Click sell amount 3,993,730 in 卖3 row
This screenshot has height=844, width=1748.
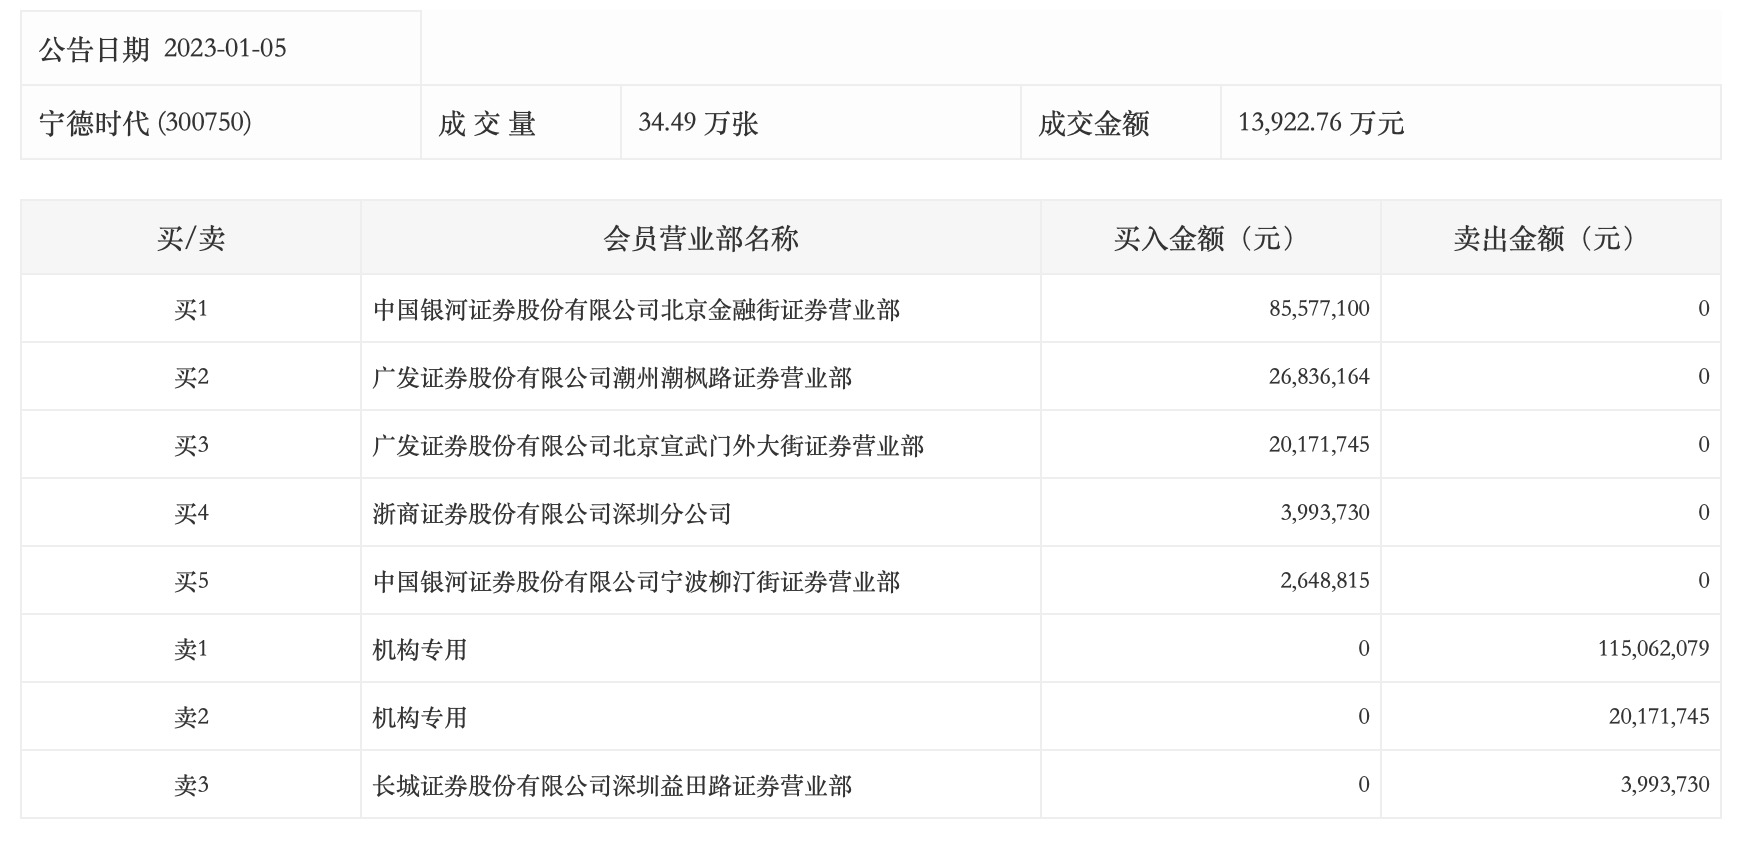pos(1665,785)
